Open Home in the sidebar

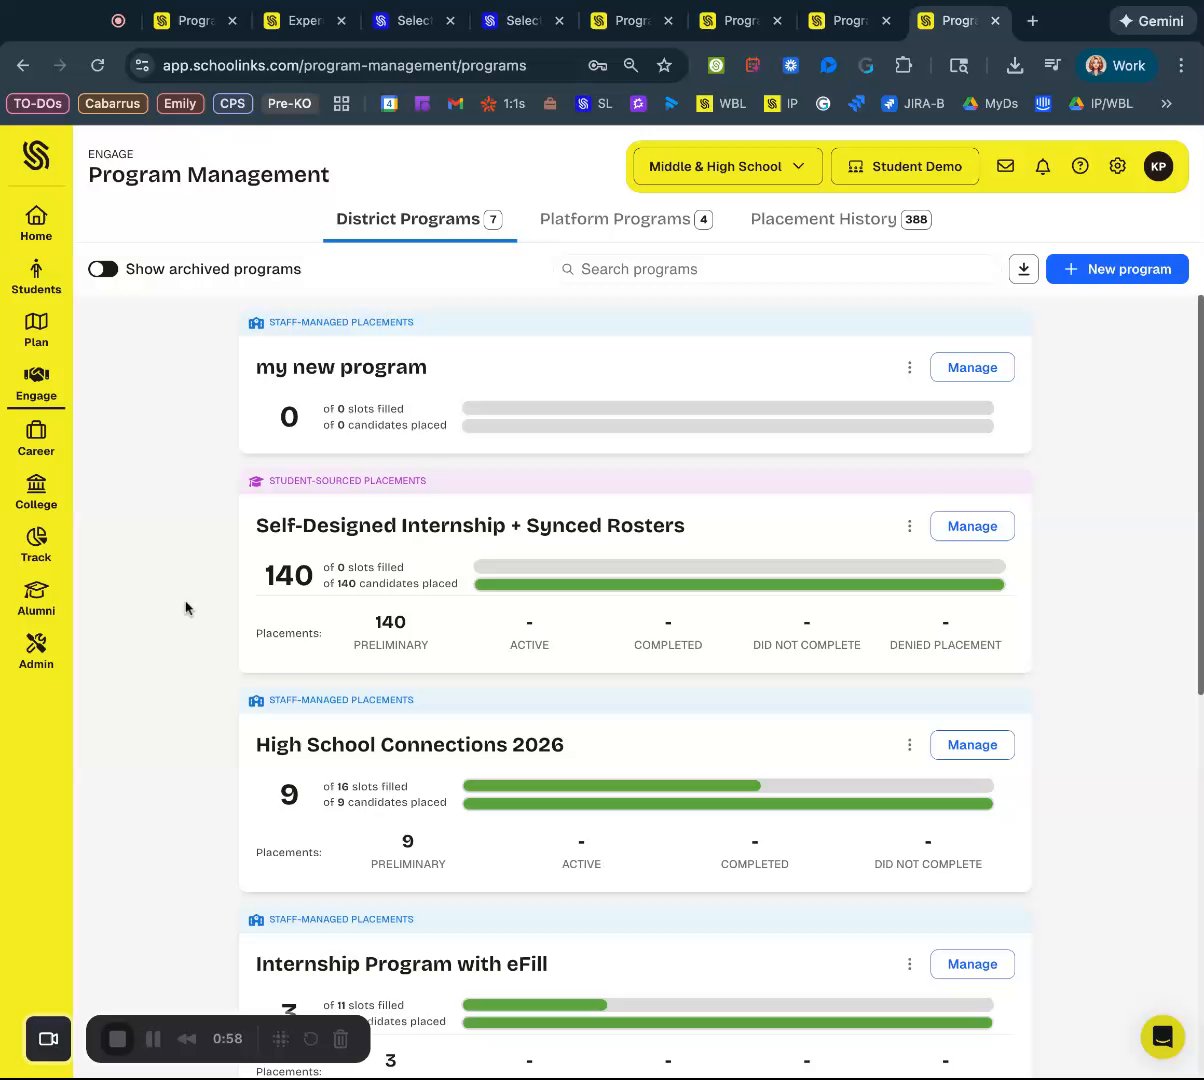(36, 223)
